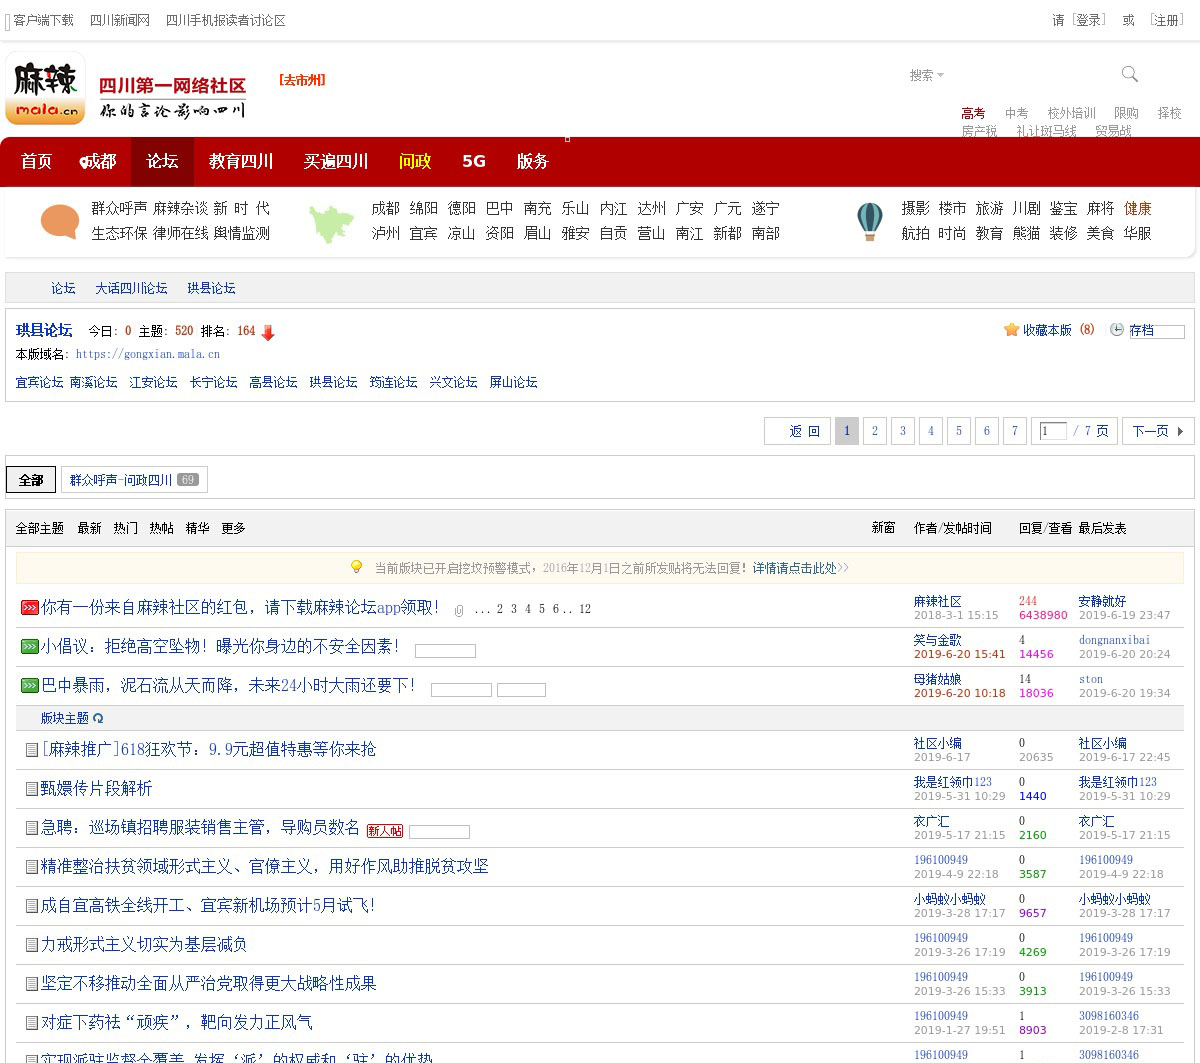This screenshot has width=1200, height=1063.
Task: Select the 群众呼声-问政四川 category tab
Action: (134, 480)
